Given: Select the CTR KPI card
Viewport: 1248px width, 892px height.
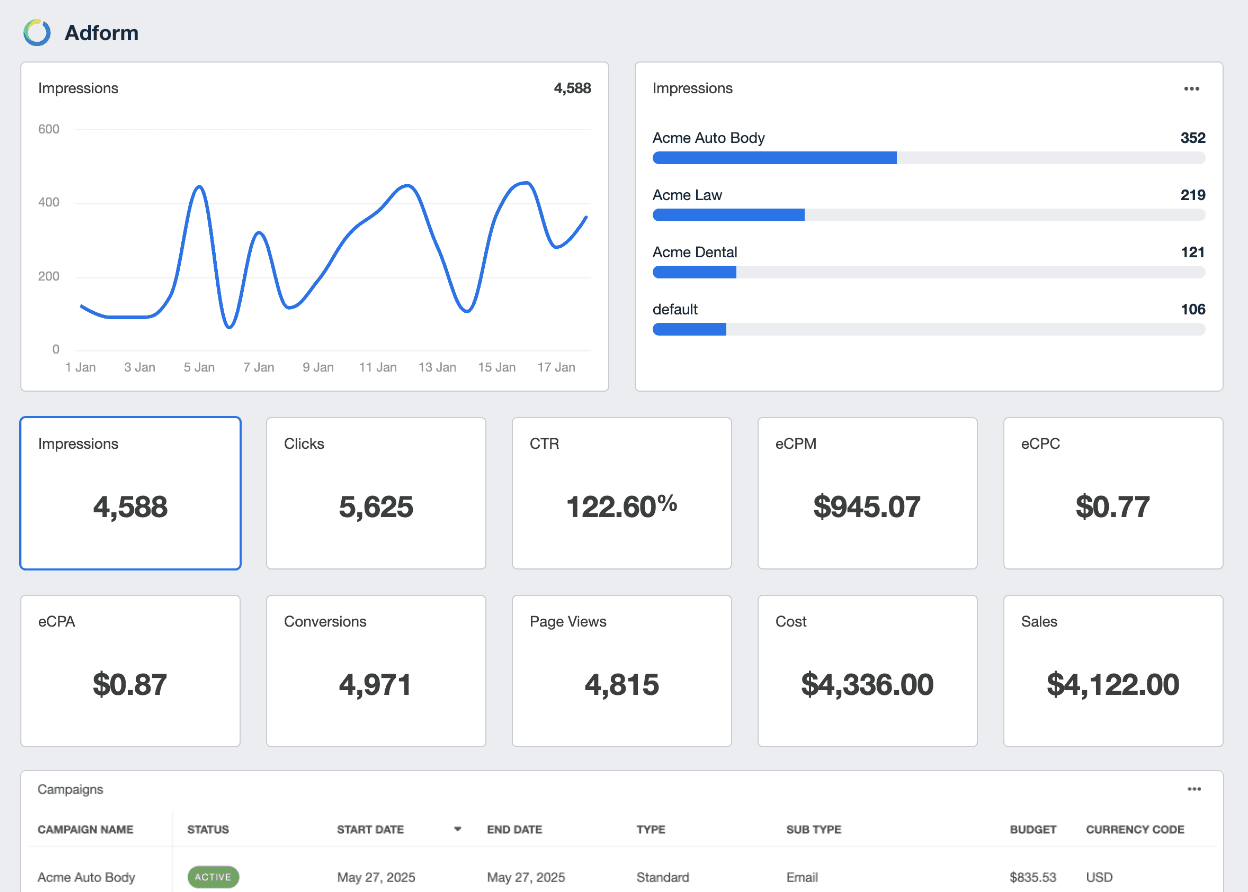Looking at the screenshot, I should click(x=622, y=493).
